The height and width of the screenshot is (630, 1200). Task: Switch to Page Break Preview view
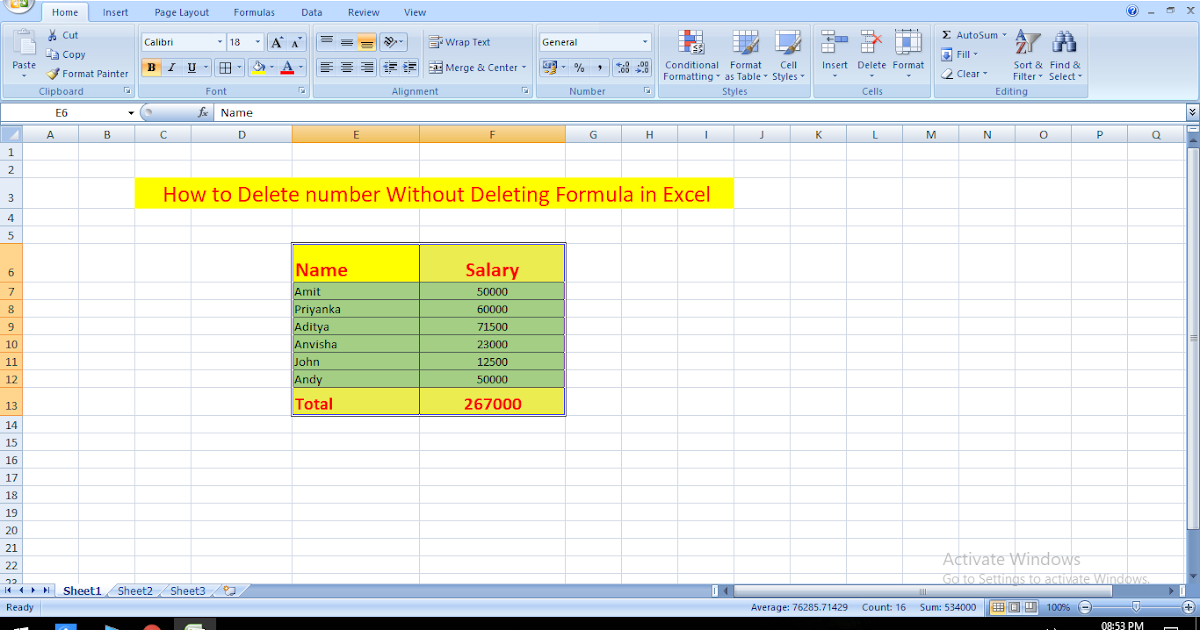(x=1030, y=607)
